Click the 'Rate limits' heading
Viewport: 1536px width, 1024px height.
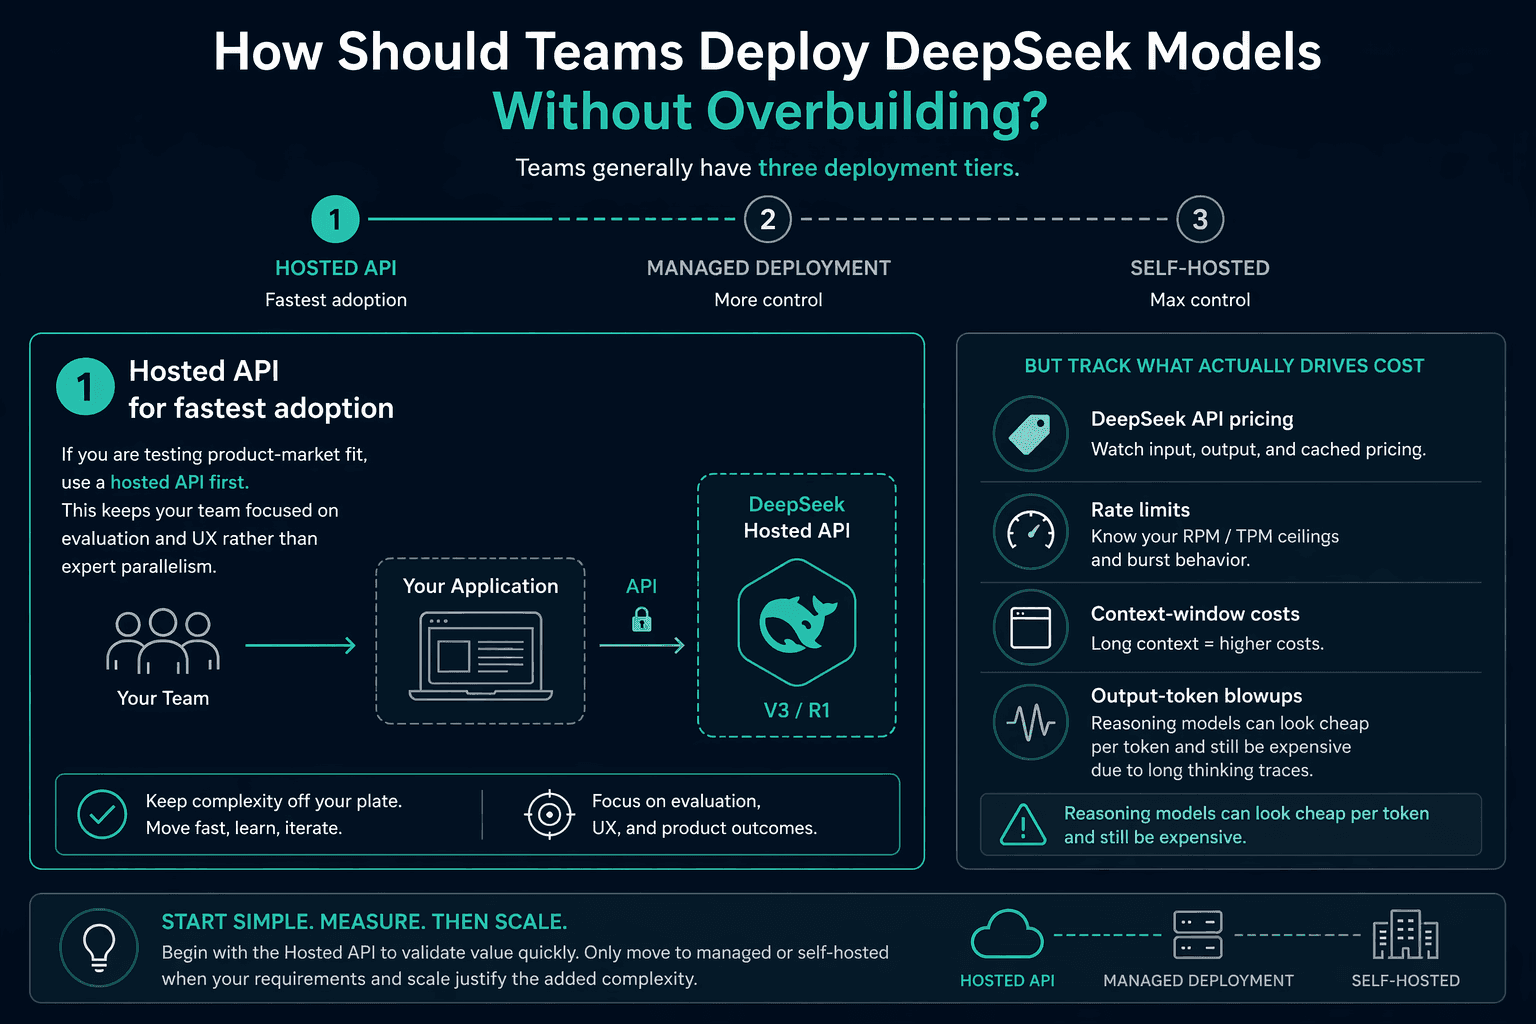1140,510
